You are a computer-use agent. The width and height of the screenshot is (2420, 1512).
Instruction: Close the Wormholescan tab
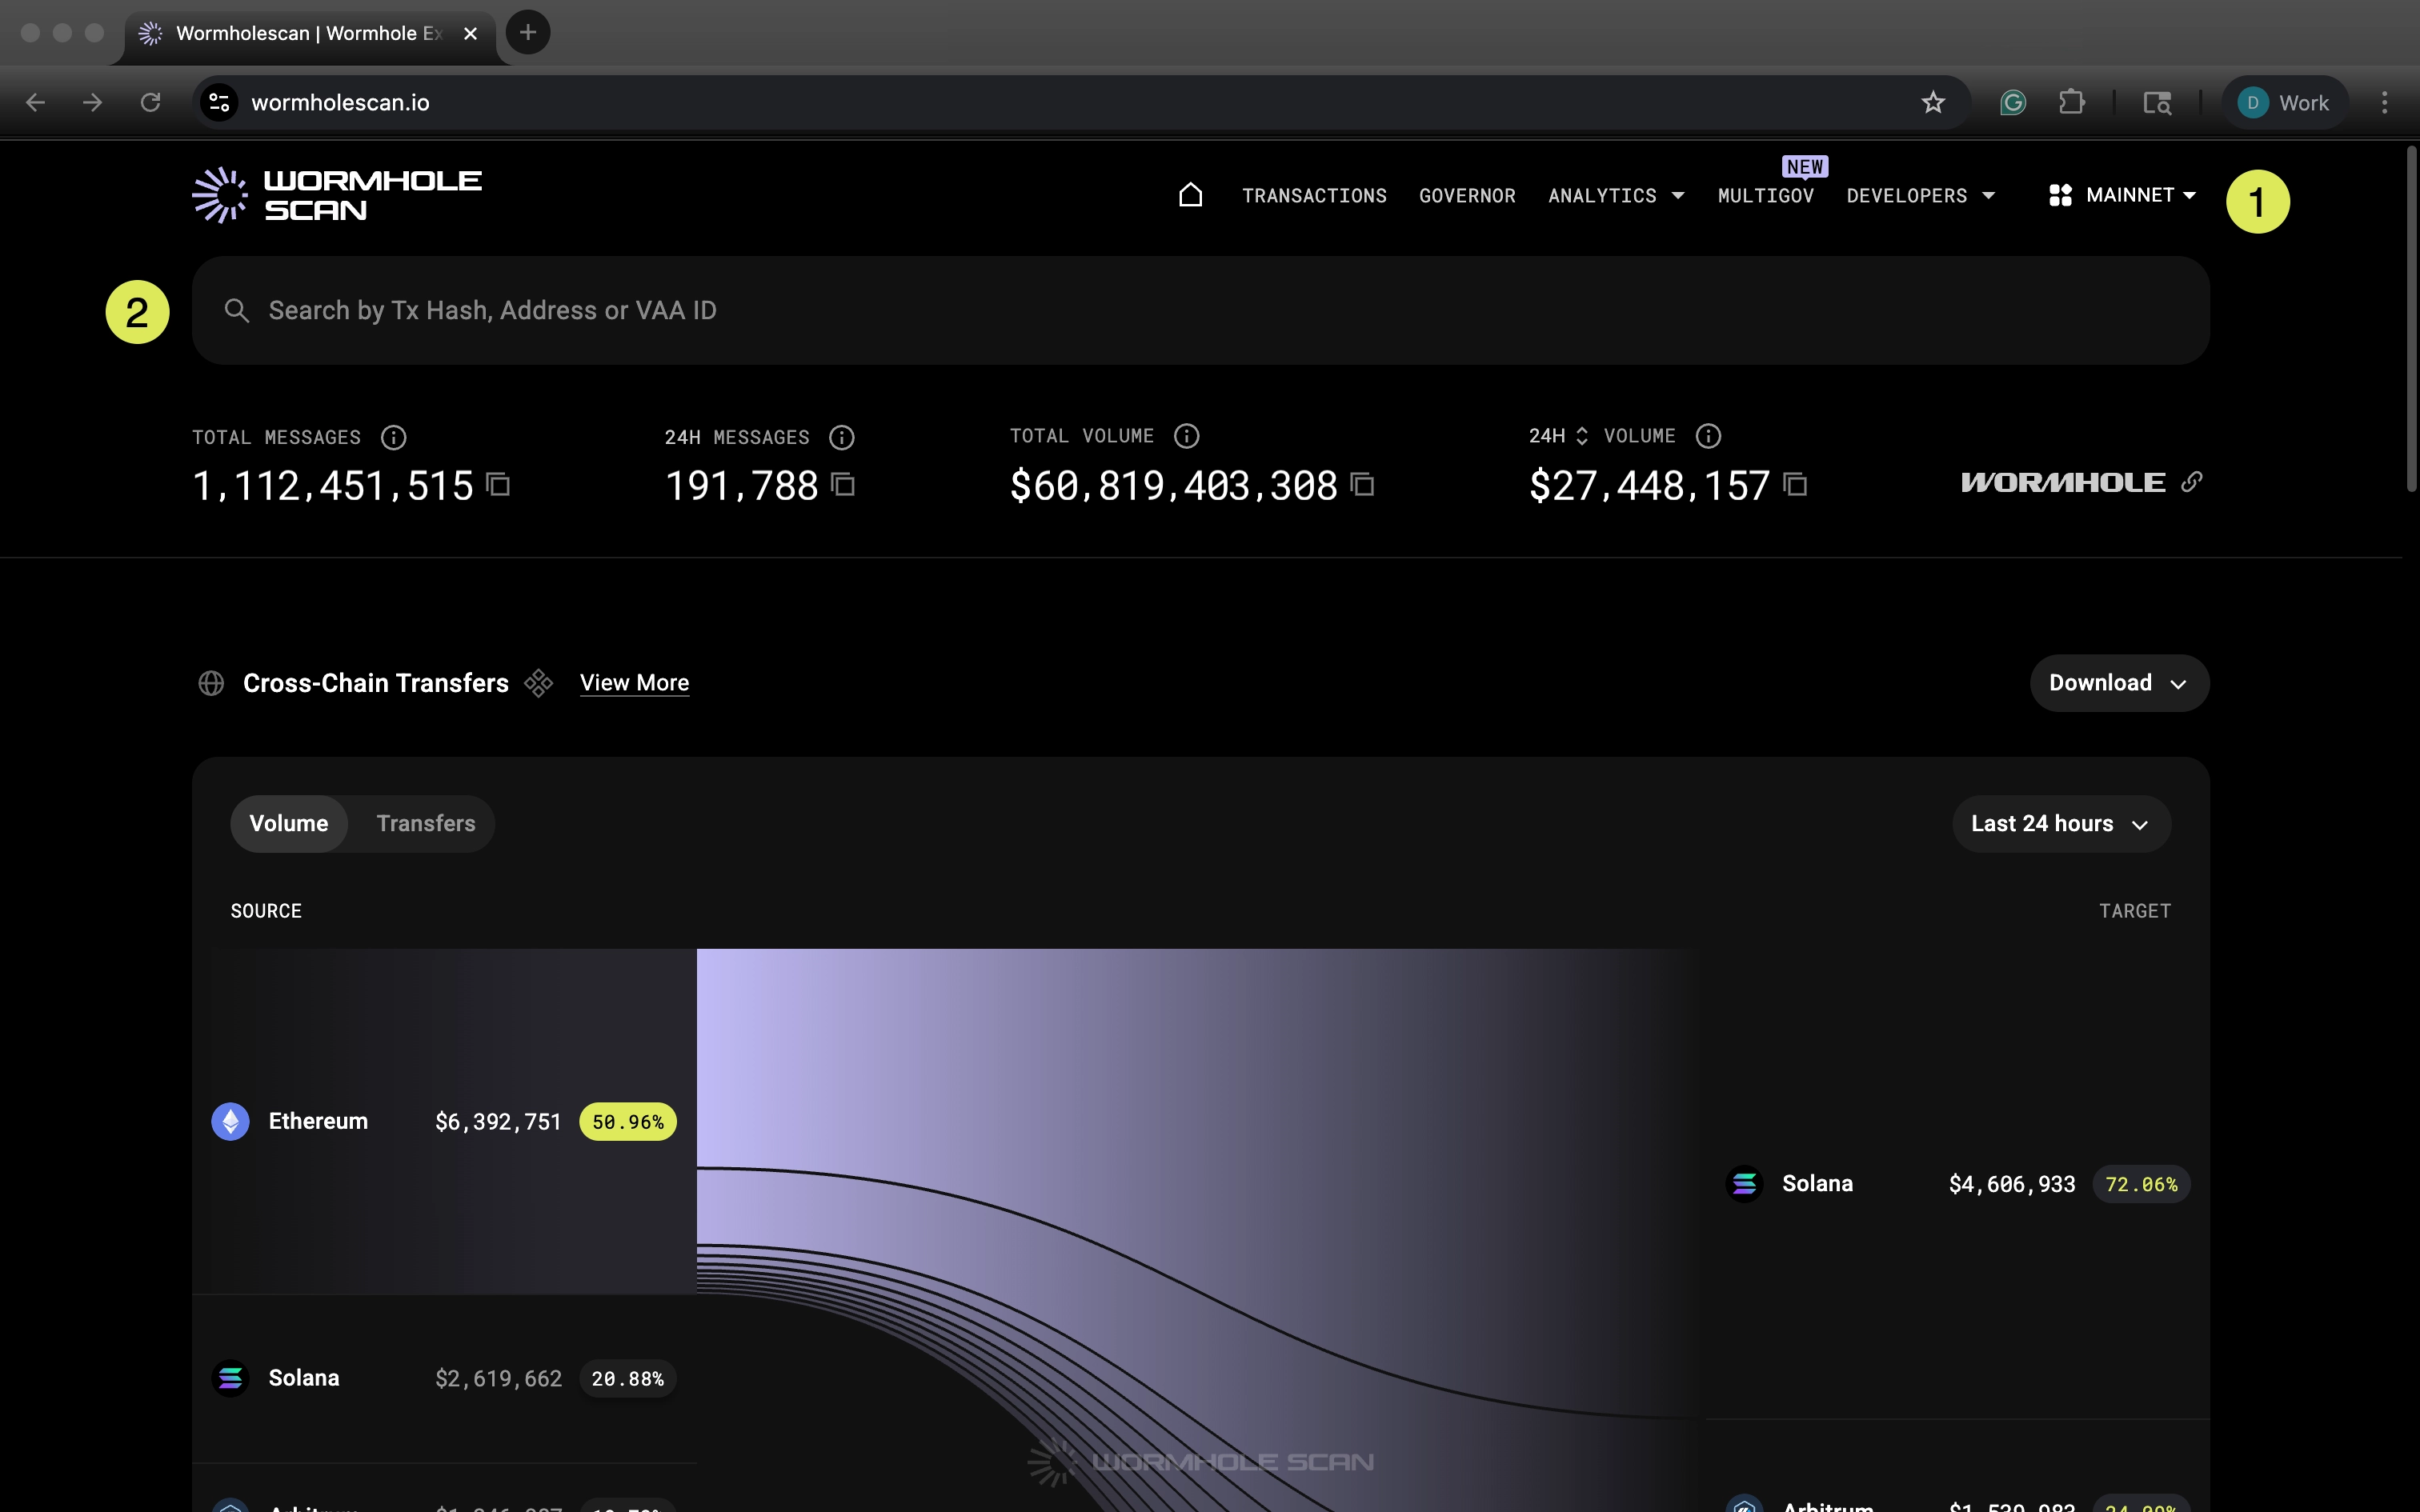coord(470,33)
